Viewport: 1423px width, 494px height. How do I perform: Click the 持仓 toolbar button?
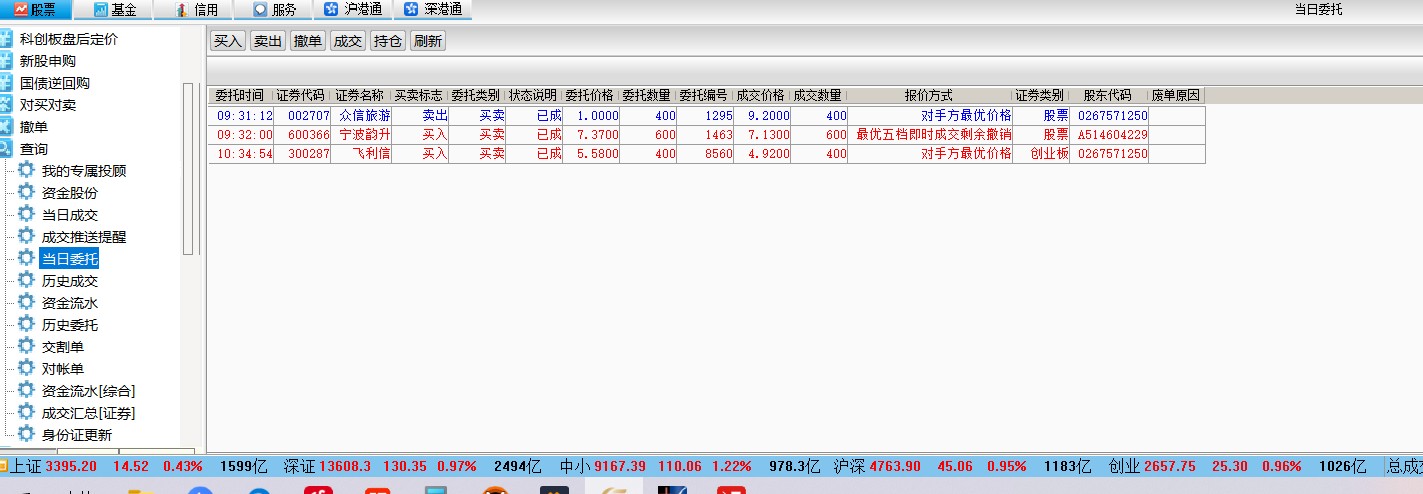(387, 41)
